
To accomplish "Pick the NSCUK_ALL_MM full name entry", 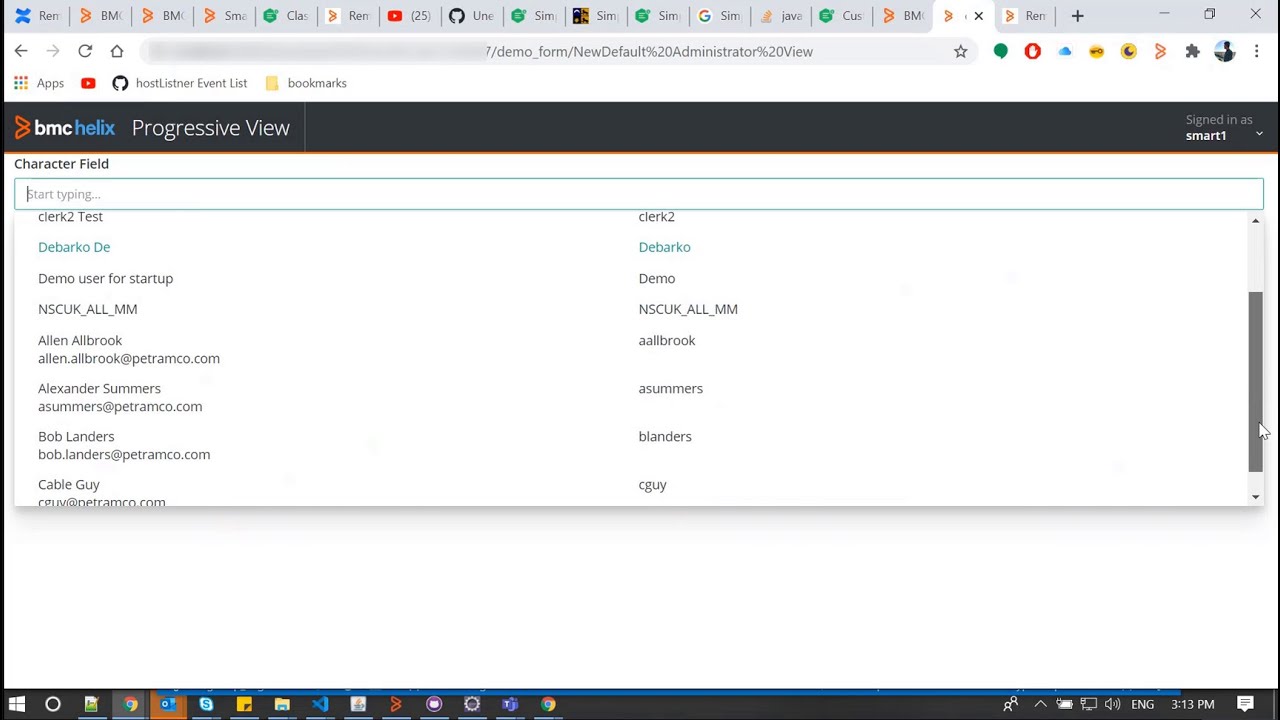I will [x=87, y=309].
